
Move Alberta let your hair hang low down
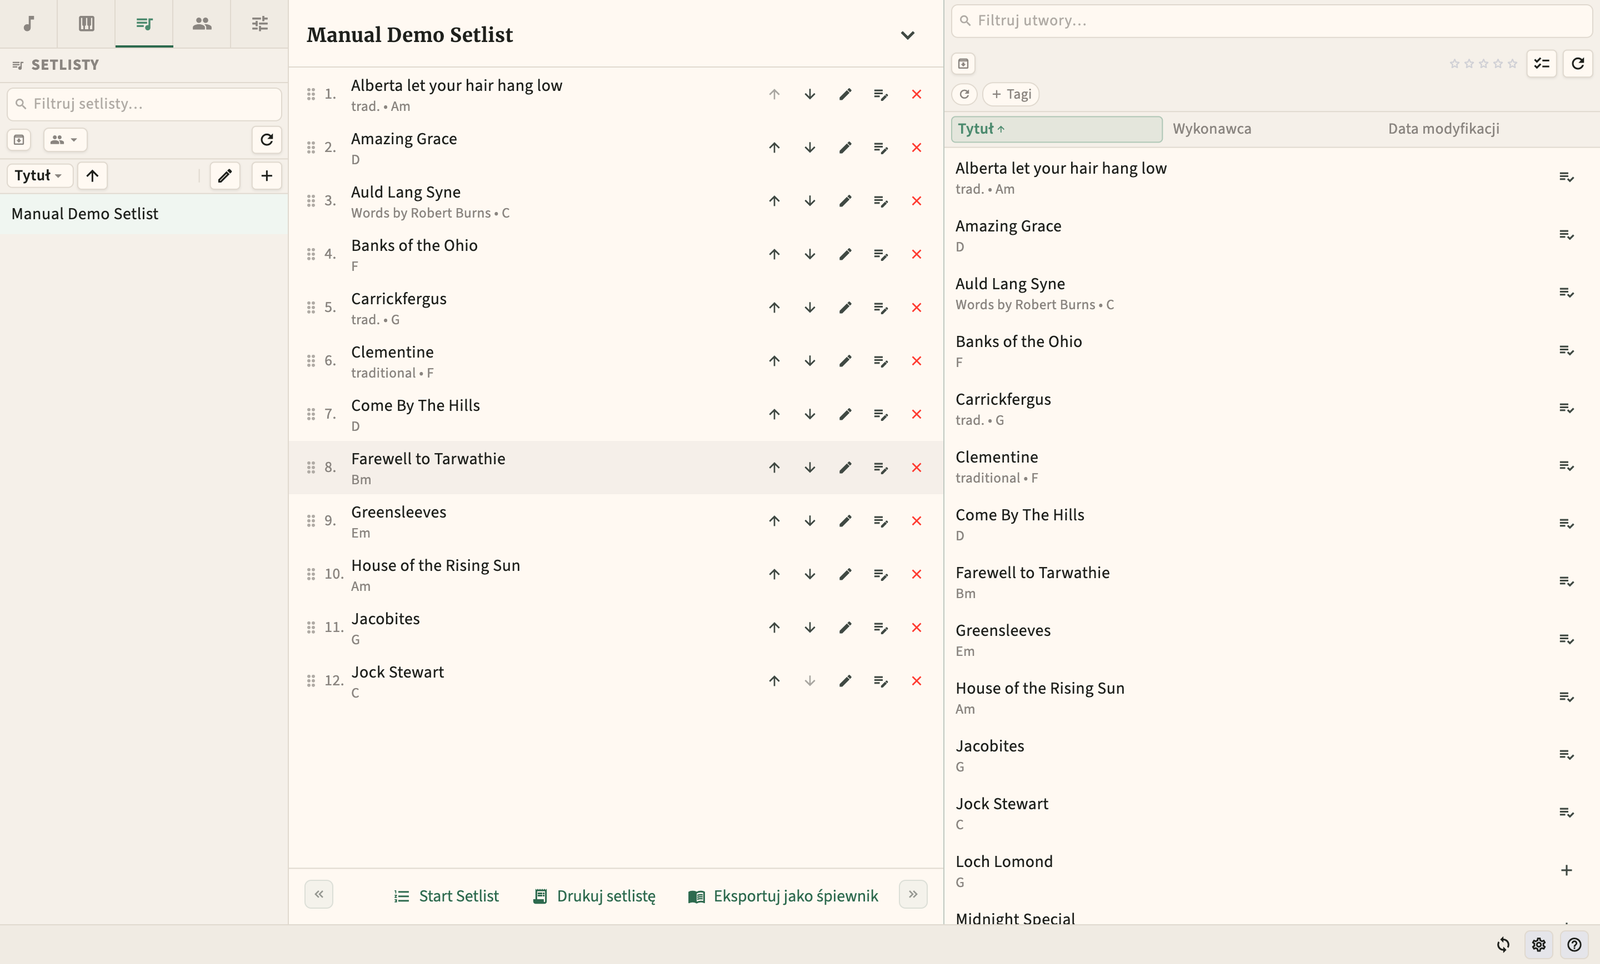pos(810,94)
